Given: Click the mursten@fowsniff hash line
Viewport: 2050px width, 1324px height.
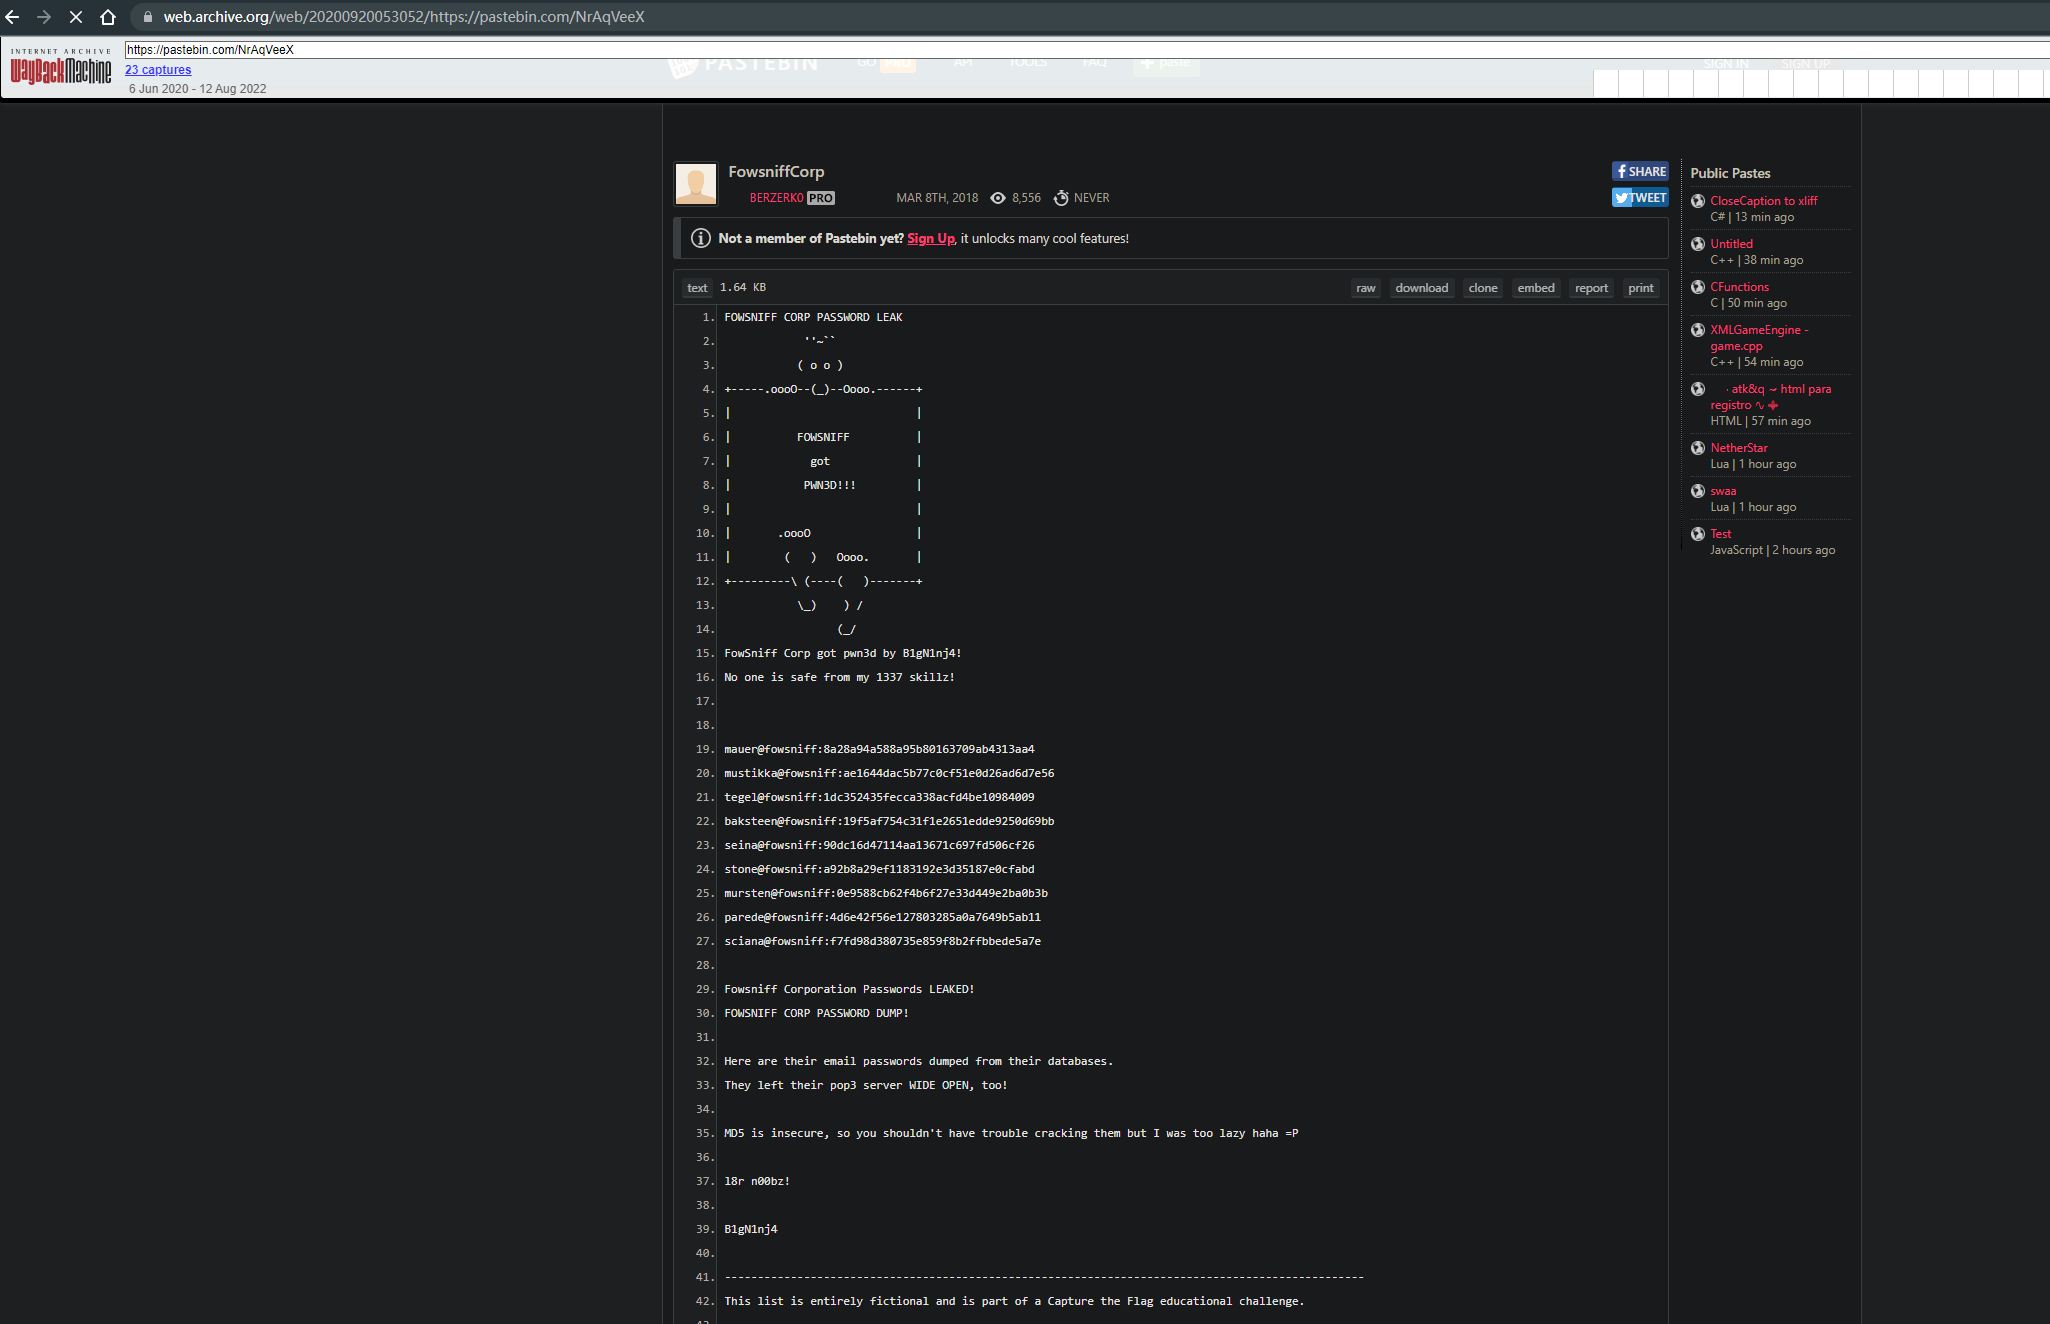Looking at the screenshot, I should [886, 893].
